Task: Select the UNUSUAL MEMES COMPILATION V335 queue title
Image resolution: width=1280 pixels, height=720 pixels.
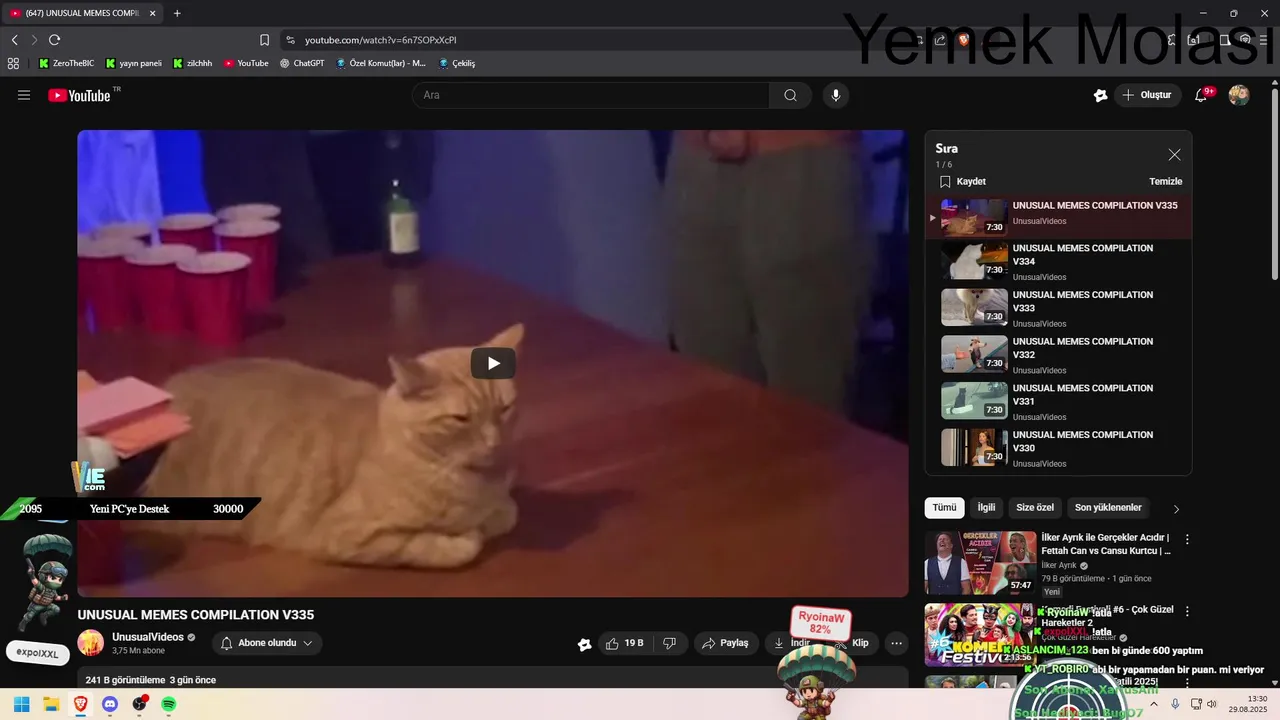Action: (x=1095, y=206)
